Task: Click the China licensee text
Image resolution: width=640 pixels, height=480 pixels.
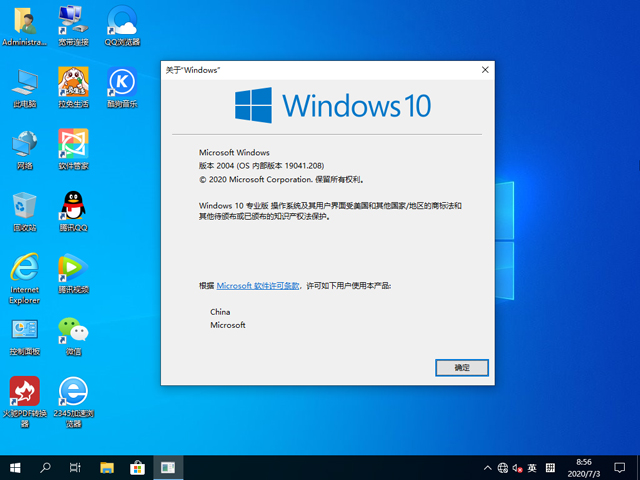Action: [220, 312]
